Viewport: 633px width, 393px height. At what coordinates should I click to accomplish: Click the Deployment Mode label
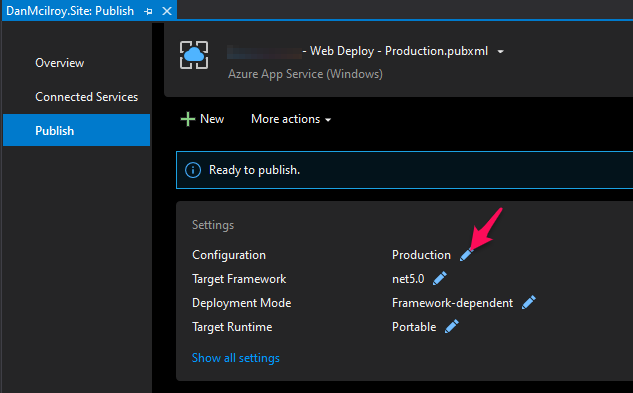click(241, 303)
